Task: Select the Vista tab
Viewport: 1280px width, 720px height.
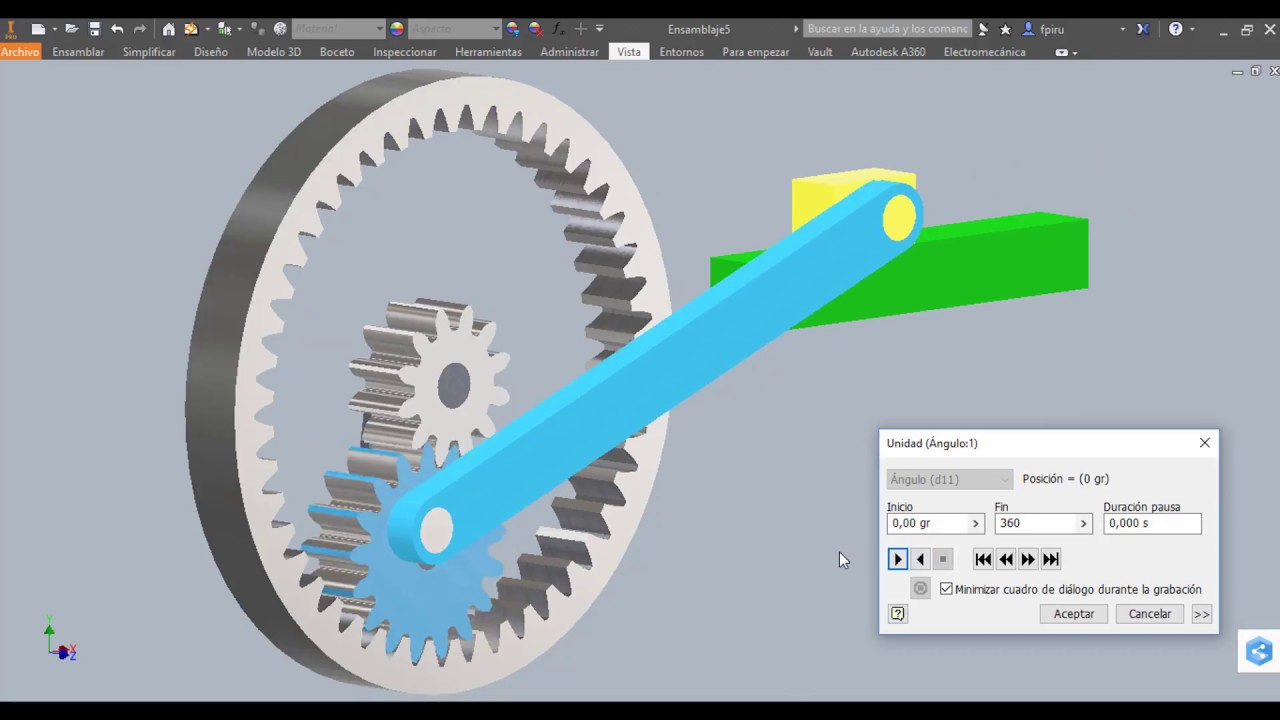Action: (x=629, y=52)
